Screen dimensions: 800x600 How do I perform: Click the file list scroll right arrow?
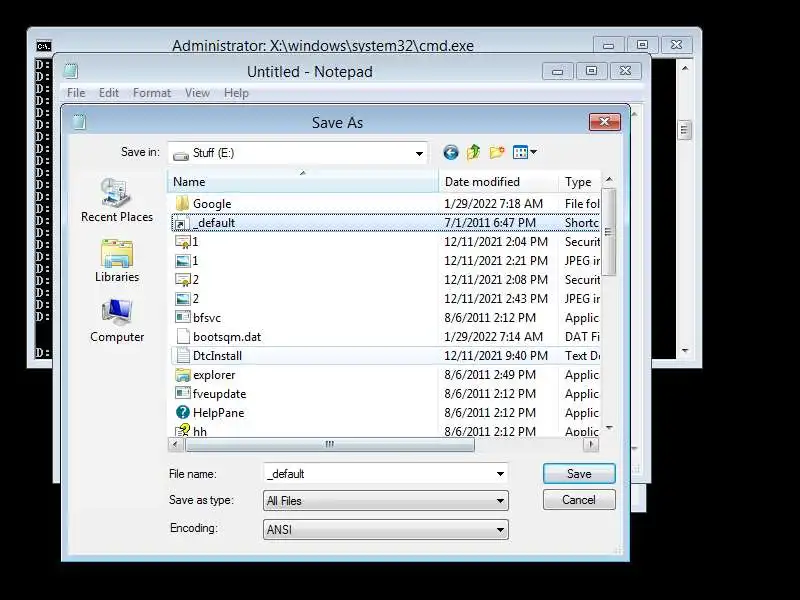coord(591,444)
